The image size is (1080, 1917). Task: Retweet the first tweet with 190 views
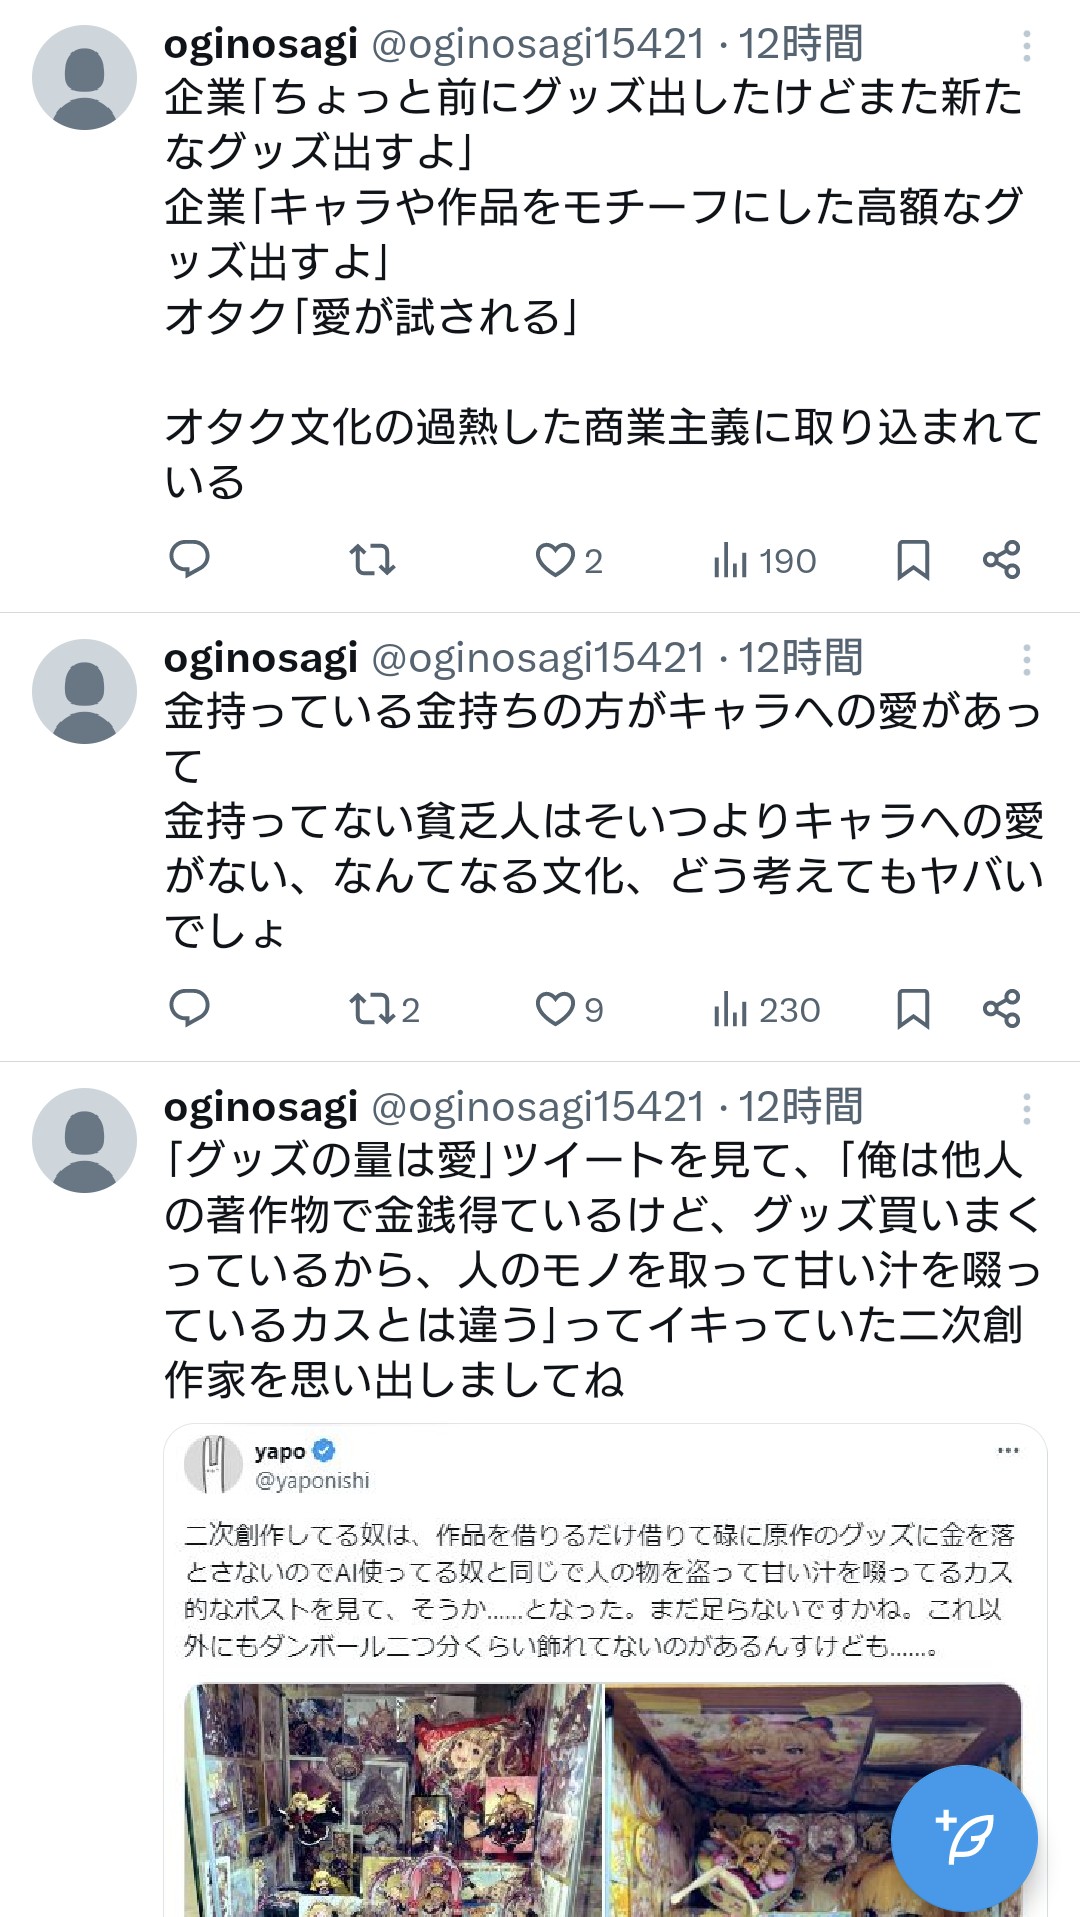[372, 559]
